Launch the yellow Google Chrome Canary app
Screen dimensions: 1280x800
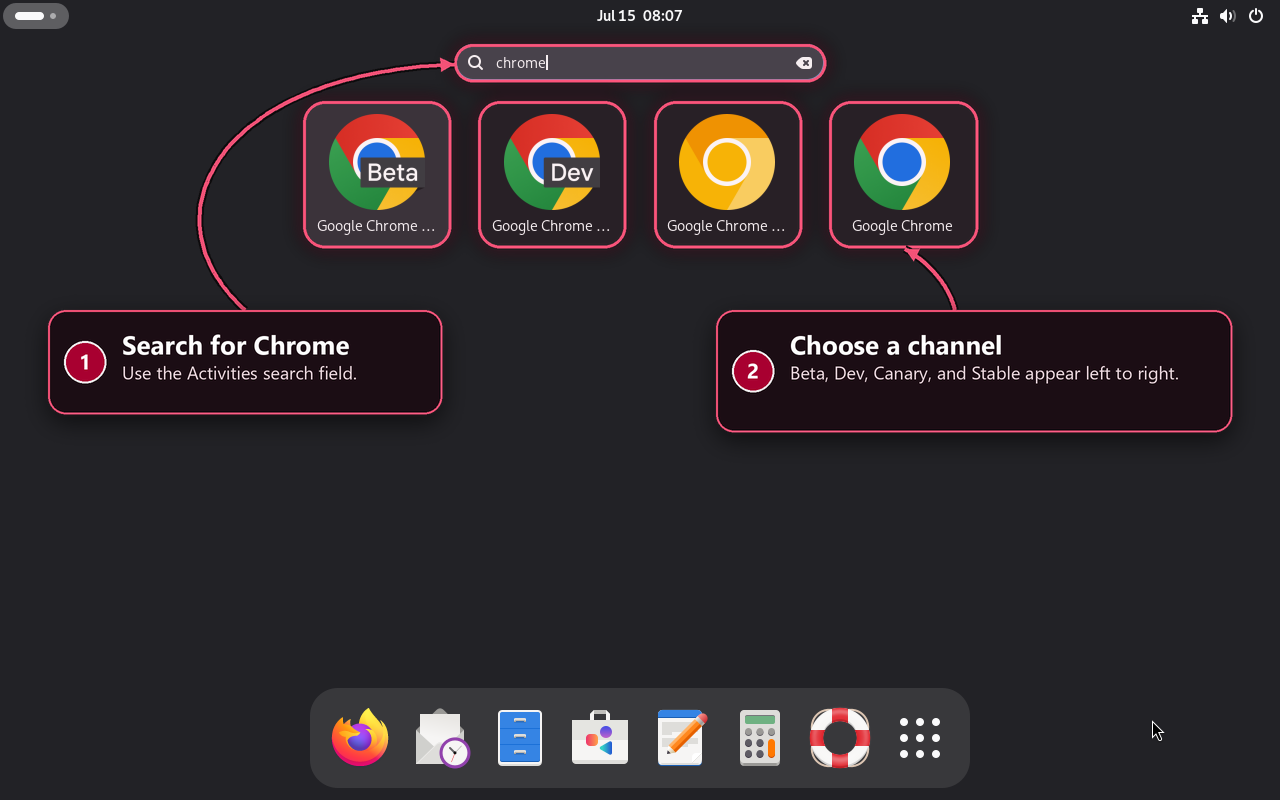(x=728, y=174)
